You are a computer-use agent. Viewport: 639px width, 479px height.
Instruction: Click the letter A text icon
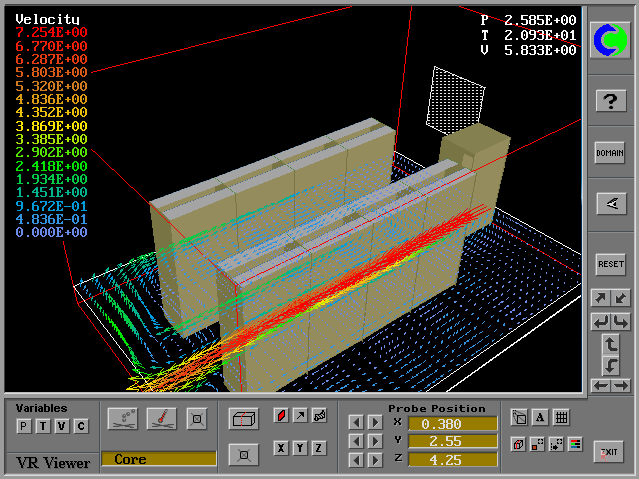(540, 418)
